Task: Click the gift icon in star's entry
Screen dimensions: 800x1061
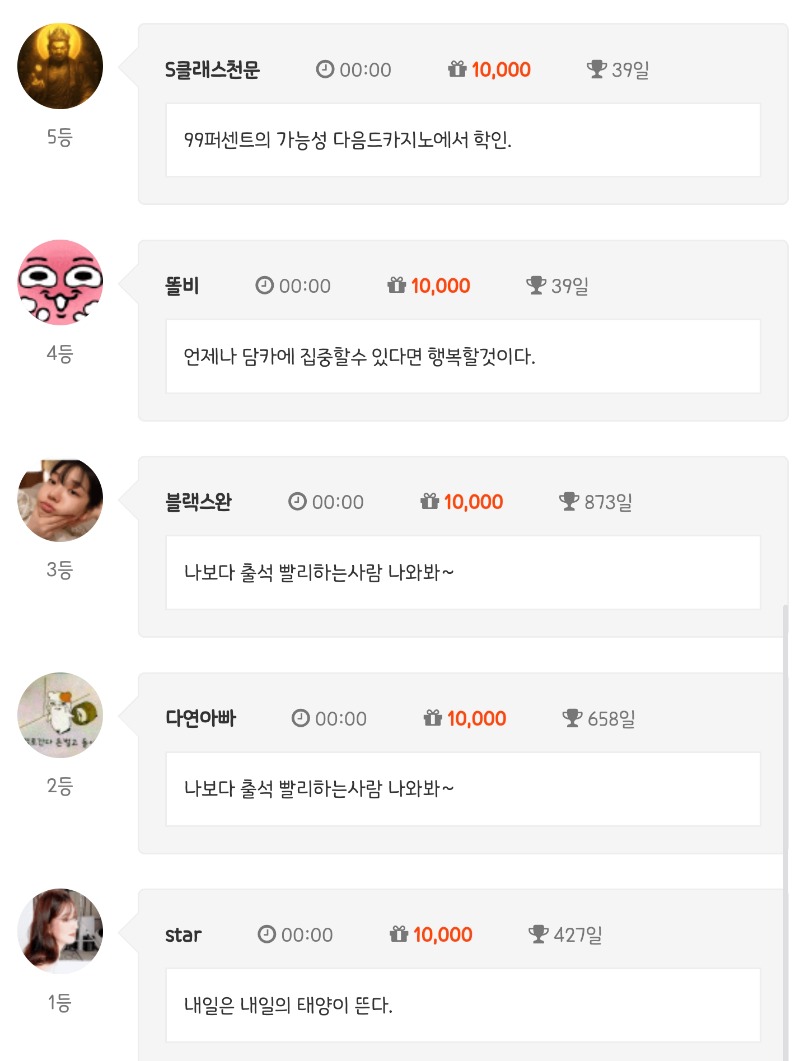Action: [399, 935]
